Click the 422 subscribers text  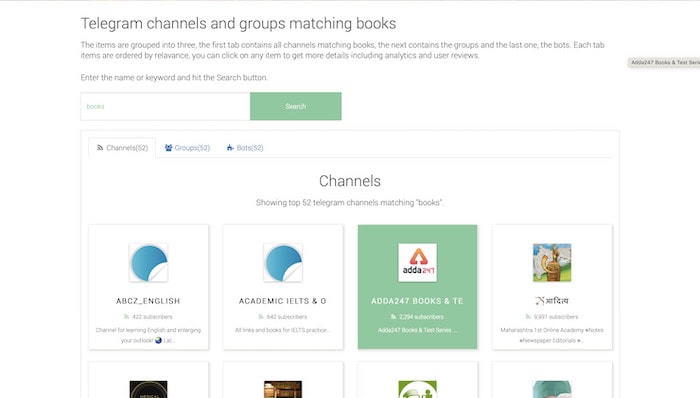(152, 317)
